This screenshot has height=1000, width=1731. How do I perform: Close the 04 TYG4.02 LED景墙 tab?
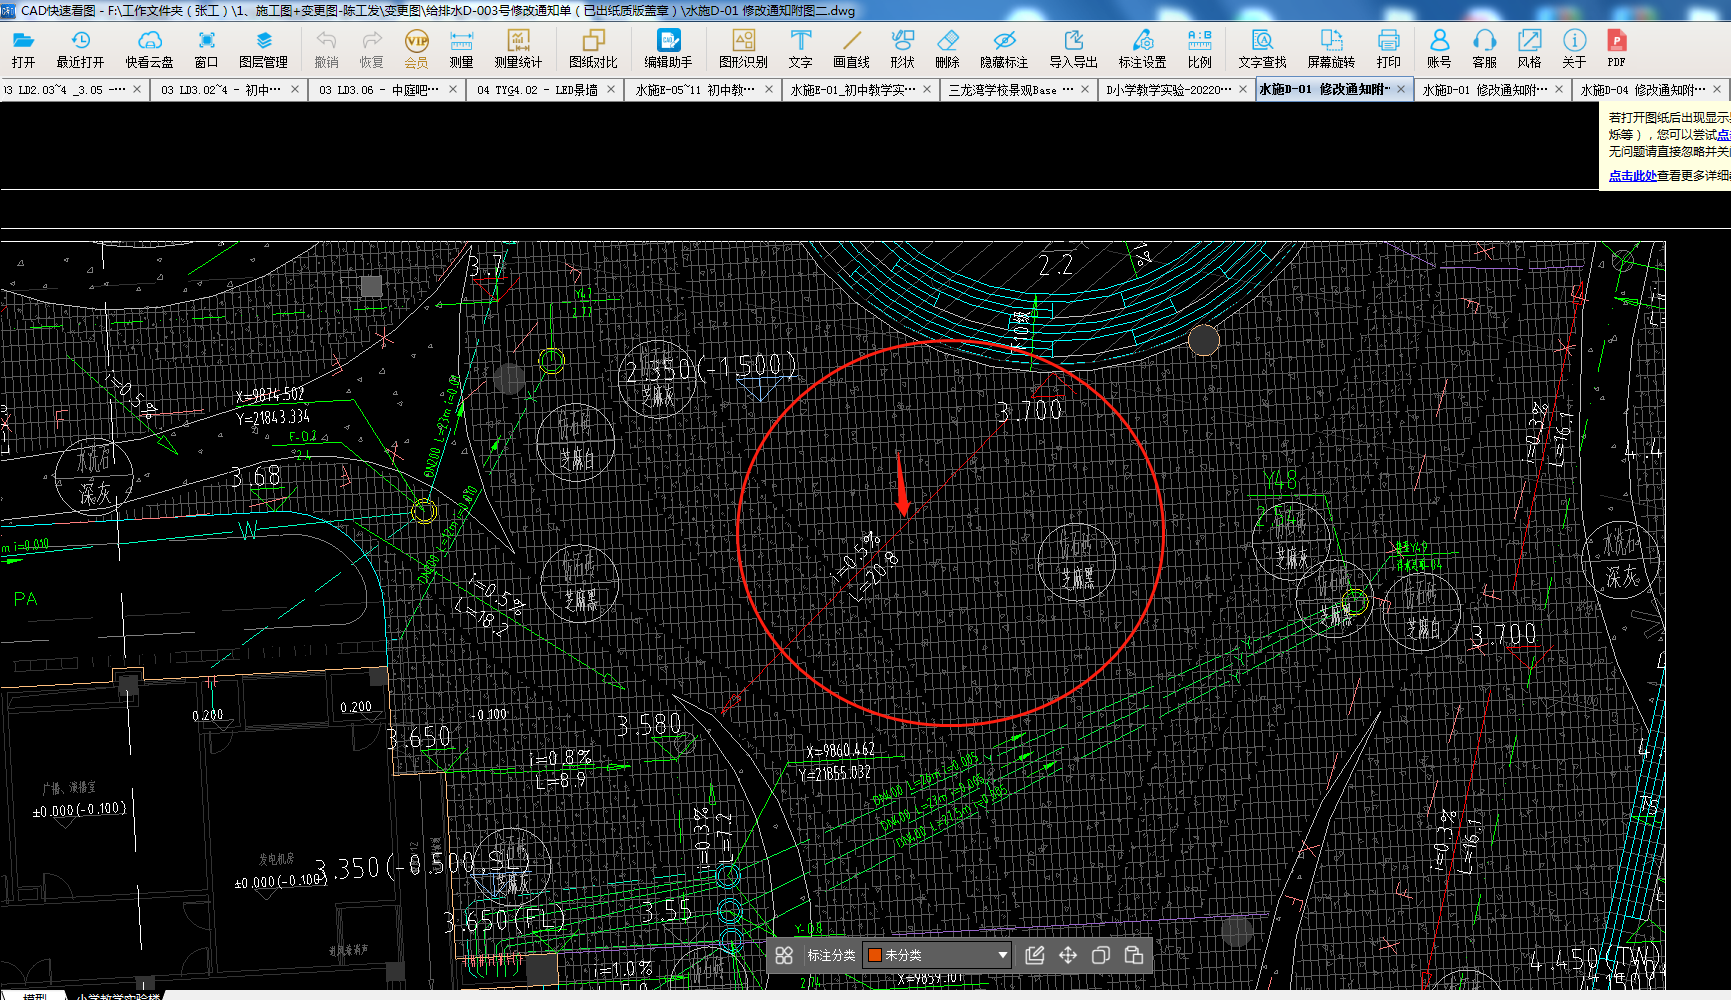pos(611,89)
